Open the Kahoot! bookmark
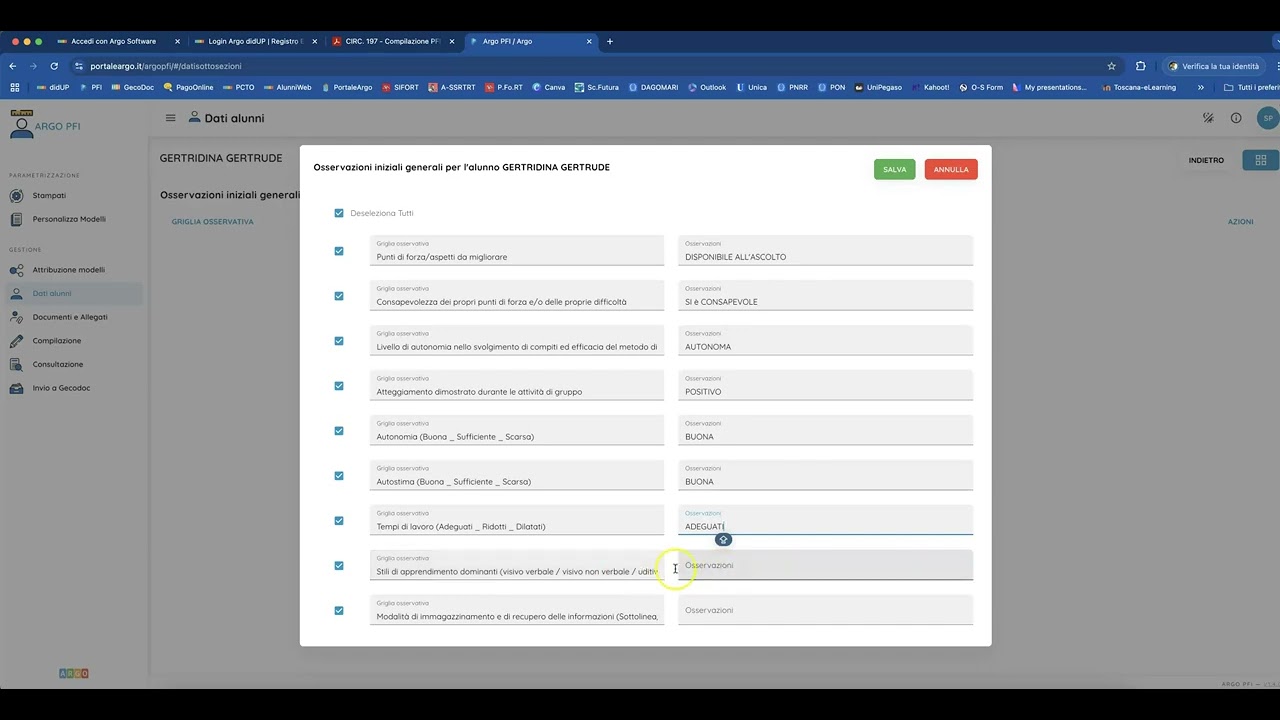Image resolution: width=1280 pixels, height=720 pixels. pos(930,87)
